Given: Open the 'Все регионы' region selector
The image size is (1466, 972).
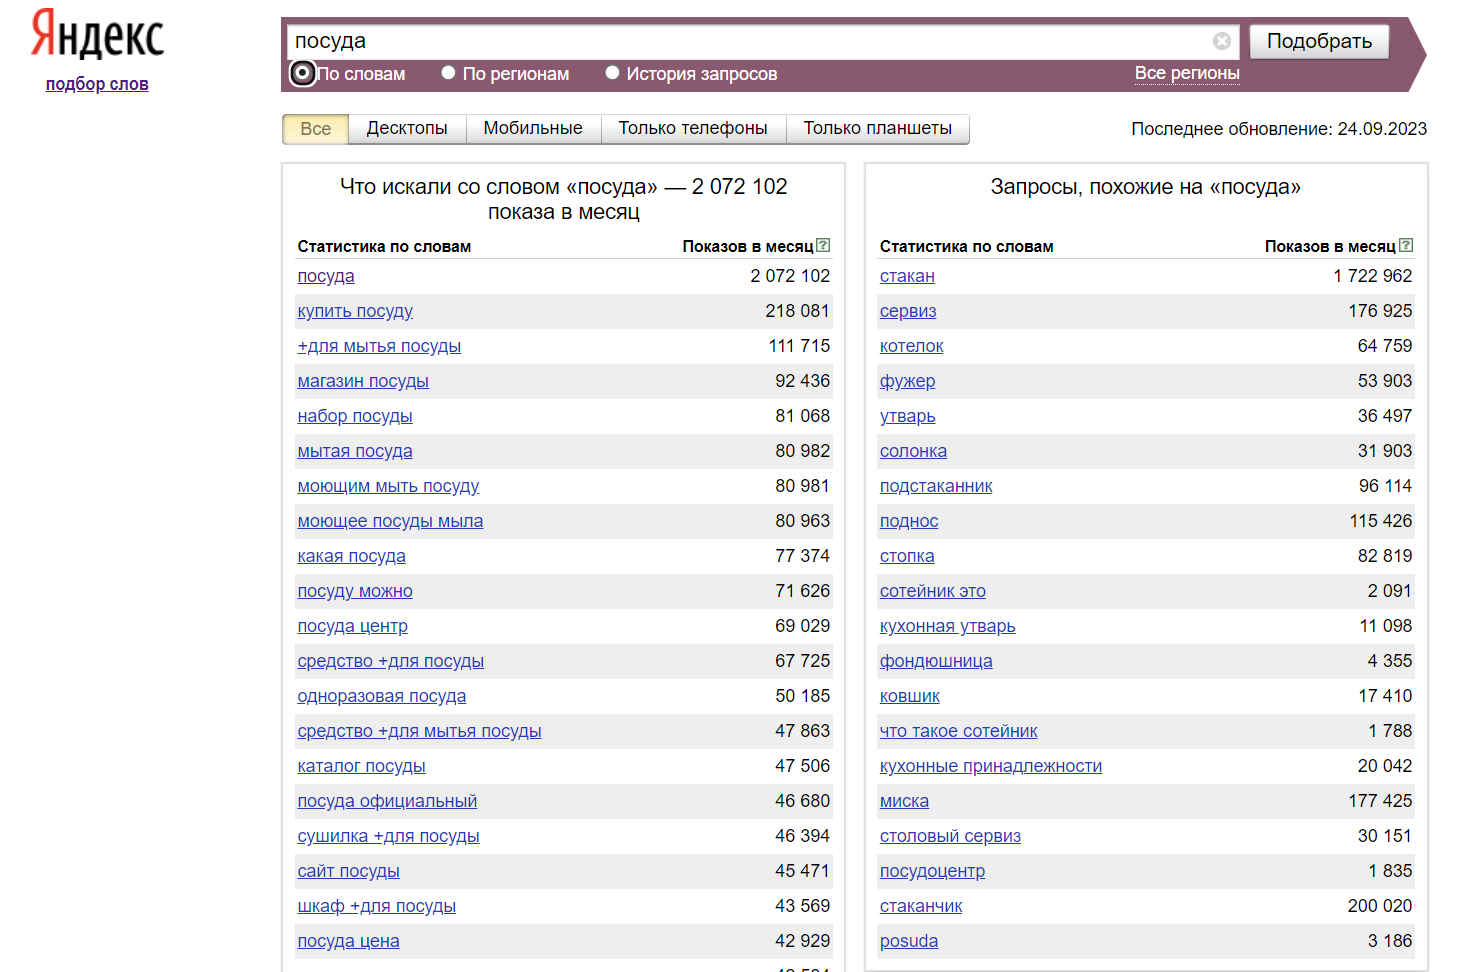Looking at the screenshot, I should pos(1187,73).
